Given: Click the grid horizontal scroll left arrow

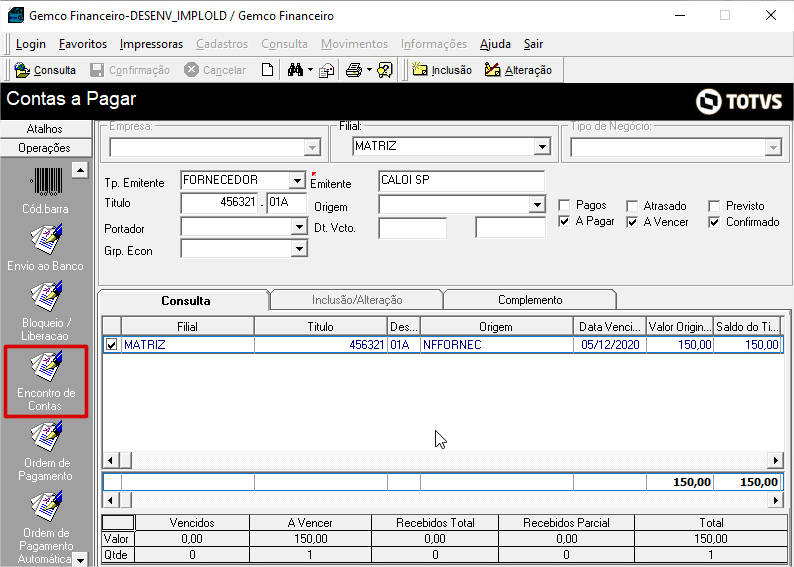Looking at the screenshot, I should [111, 460].
